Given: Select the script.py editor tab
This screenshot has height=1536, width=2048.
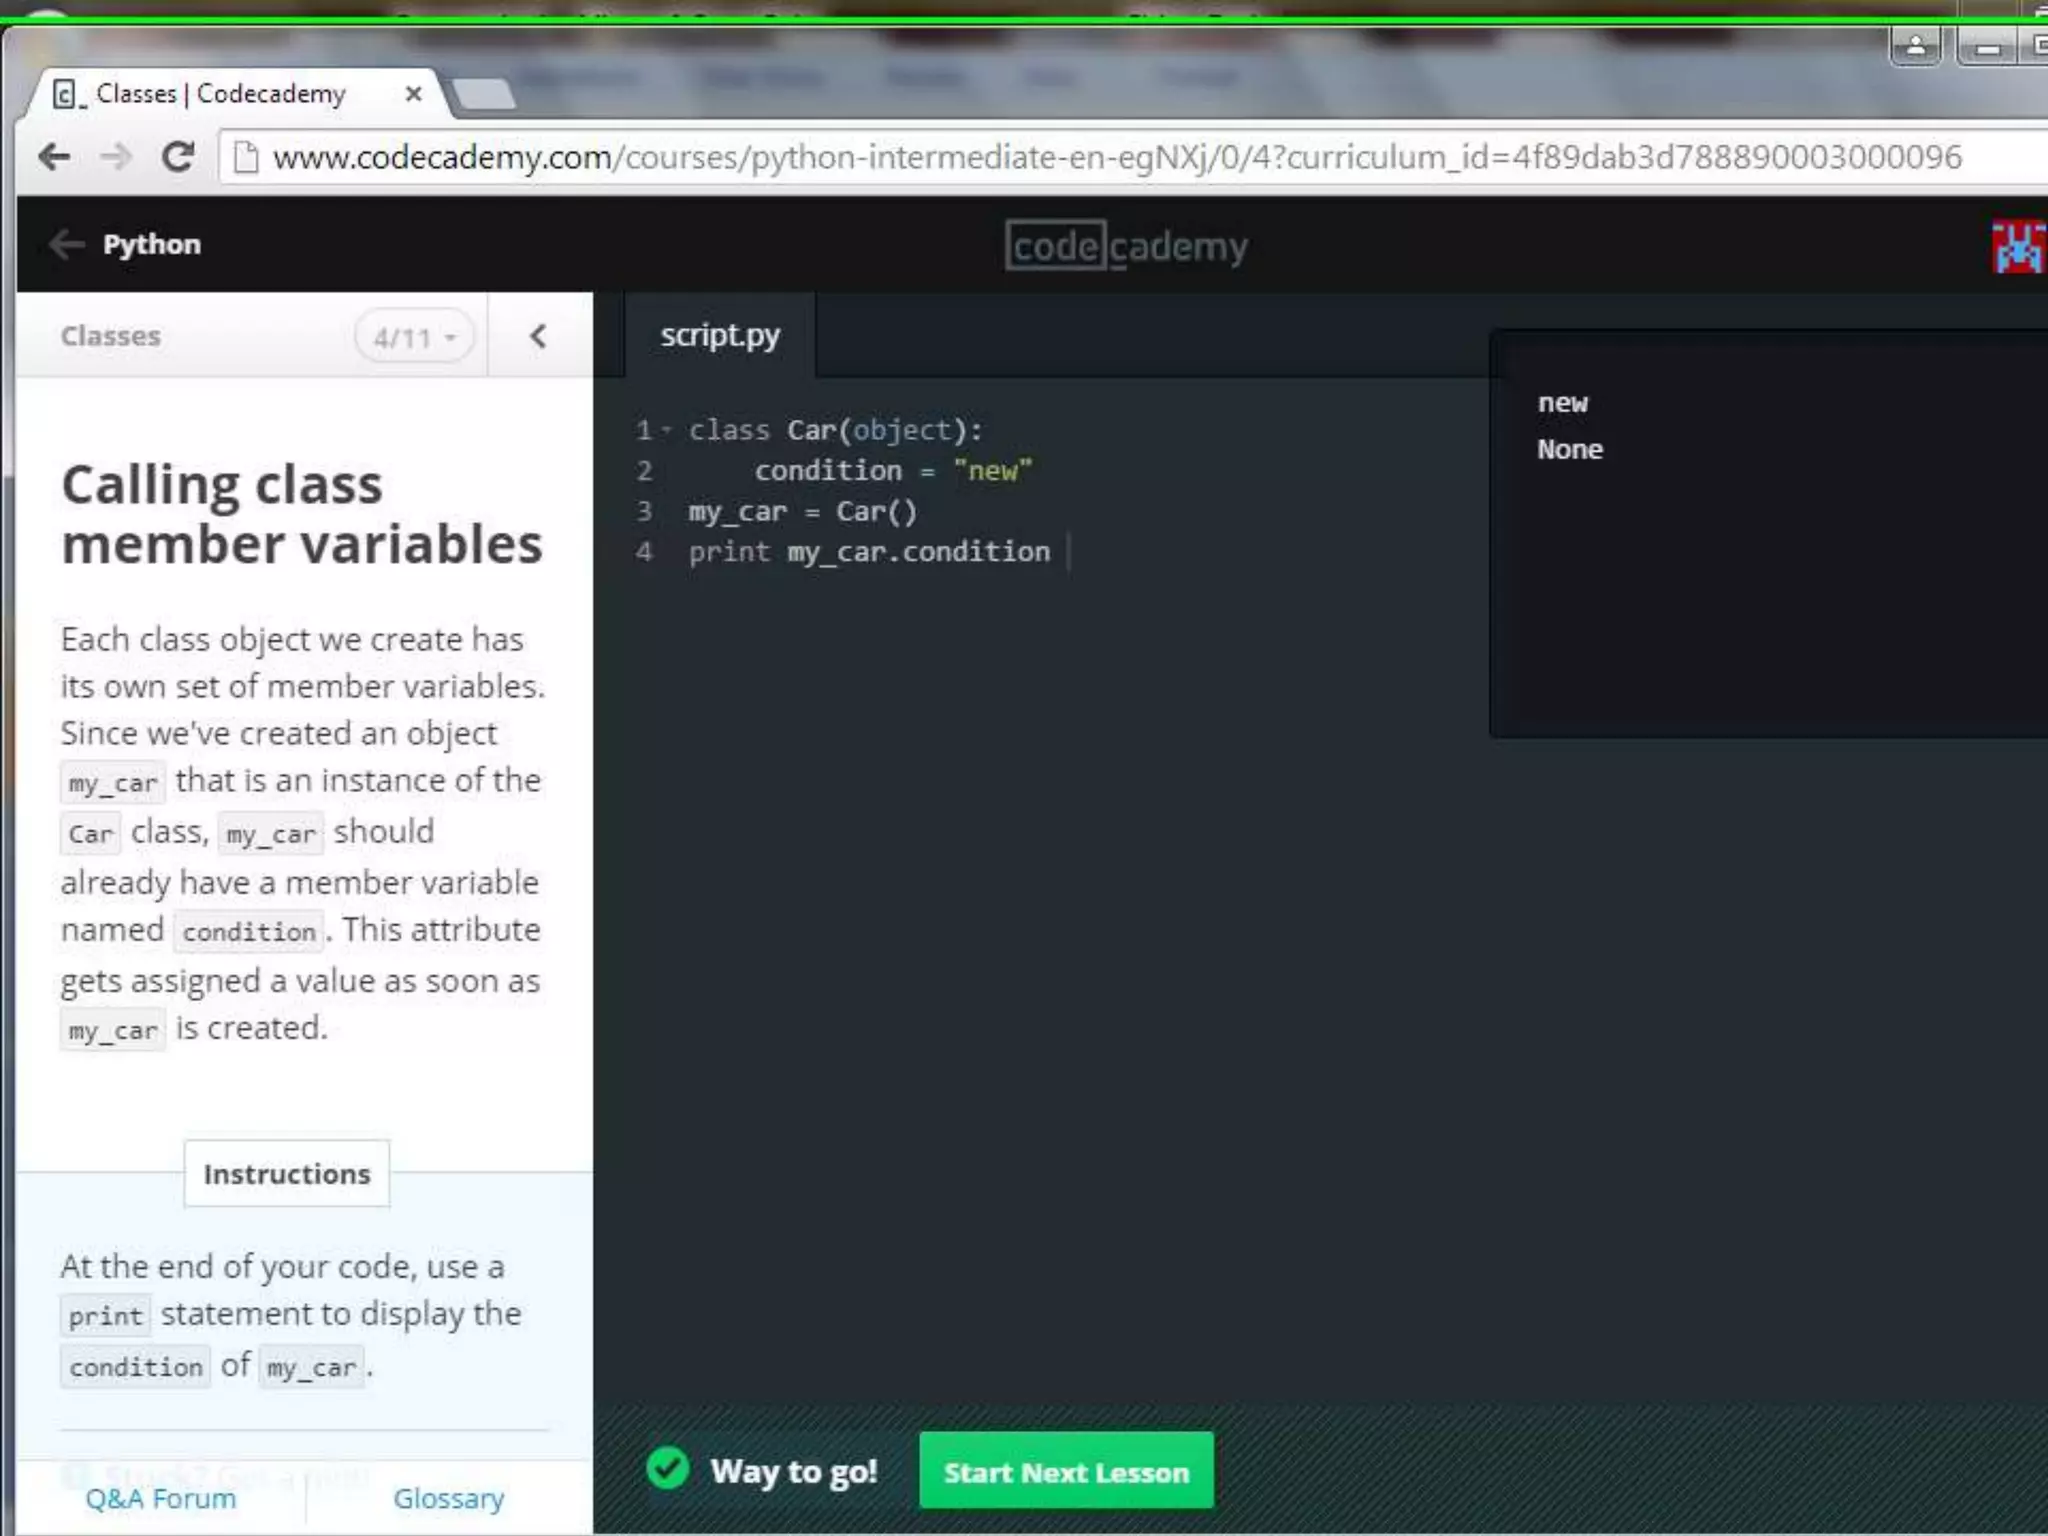Looking at the screenshot, I should click(720, 335).
